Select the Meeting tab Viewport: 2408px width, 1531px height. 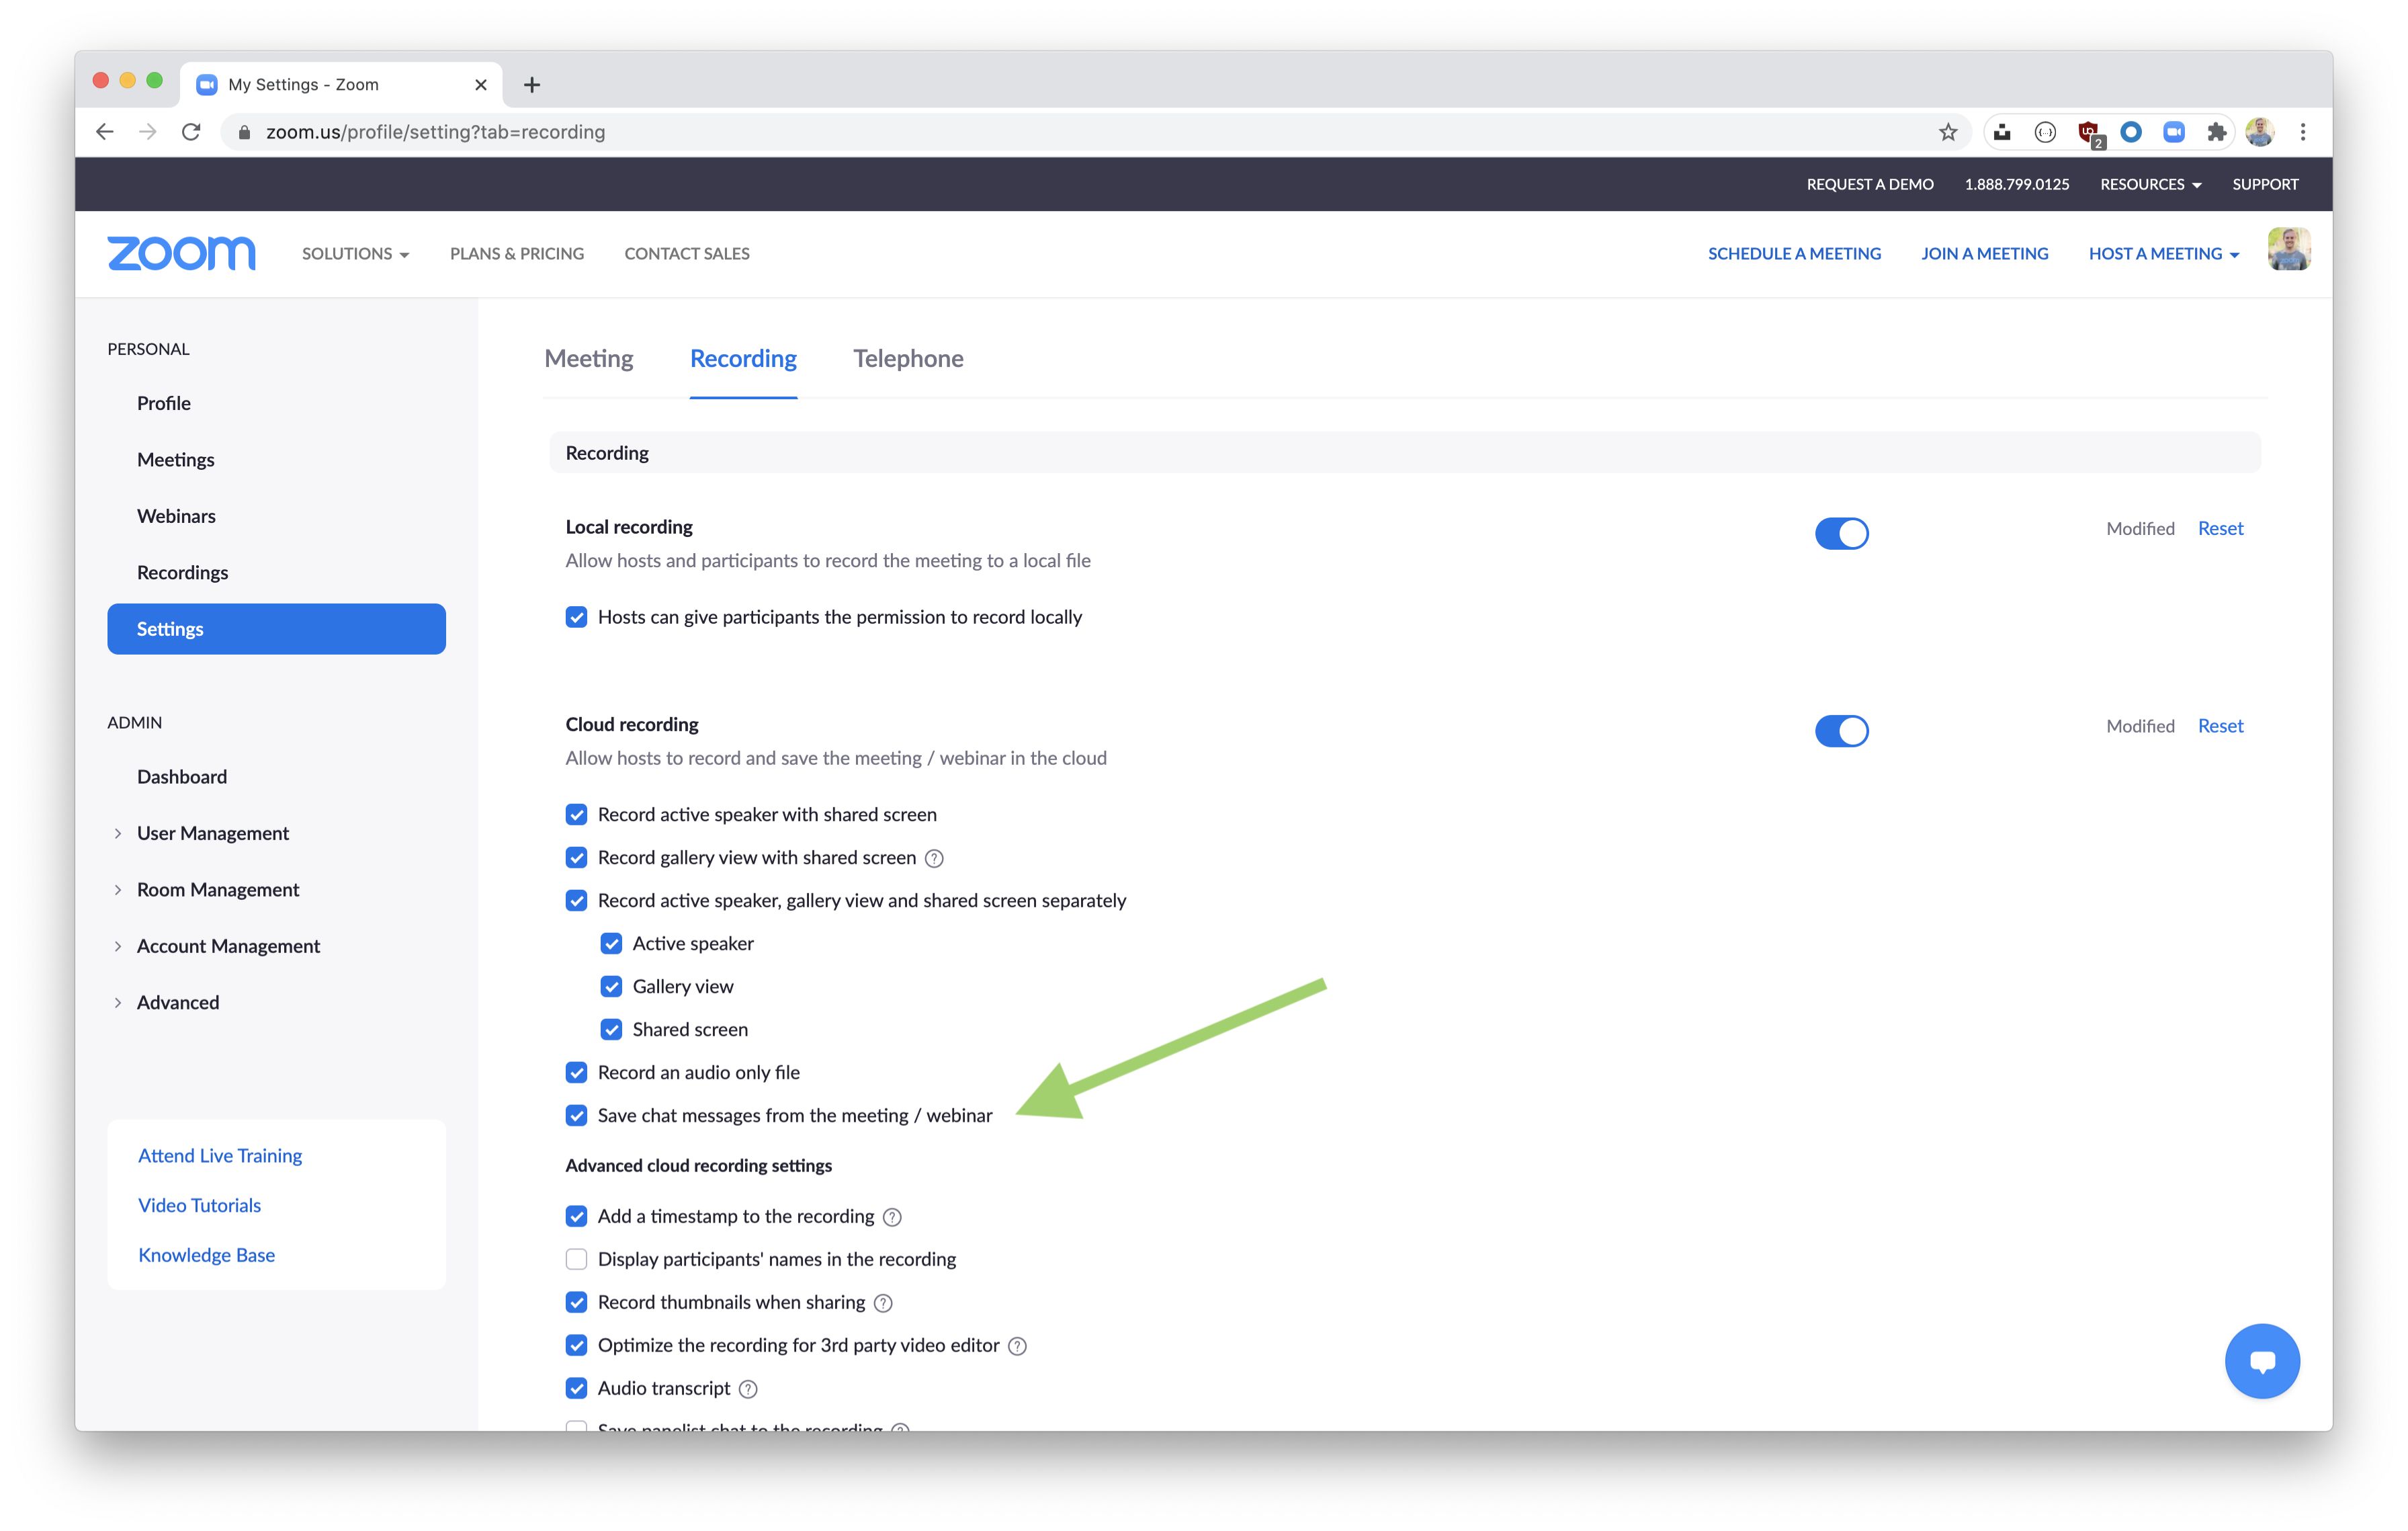[x=588, y=358]
